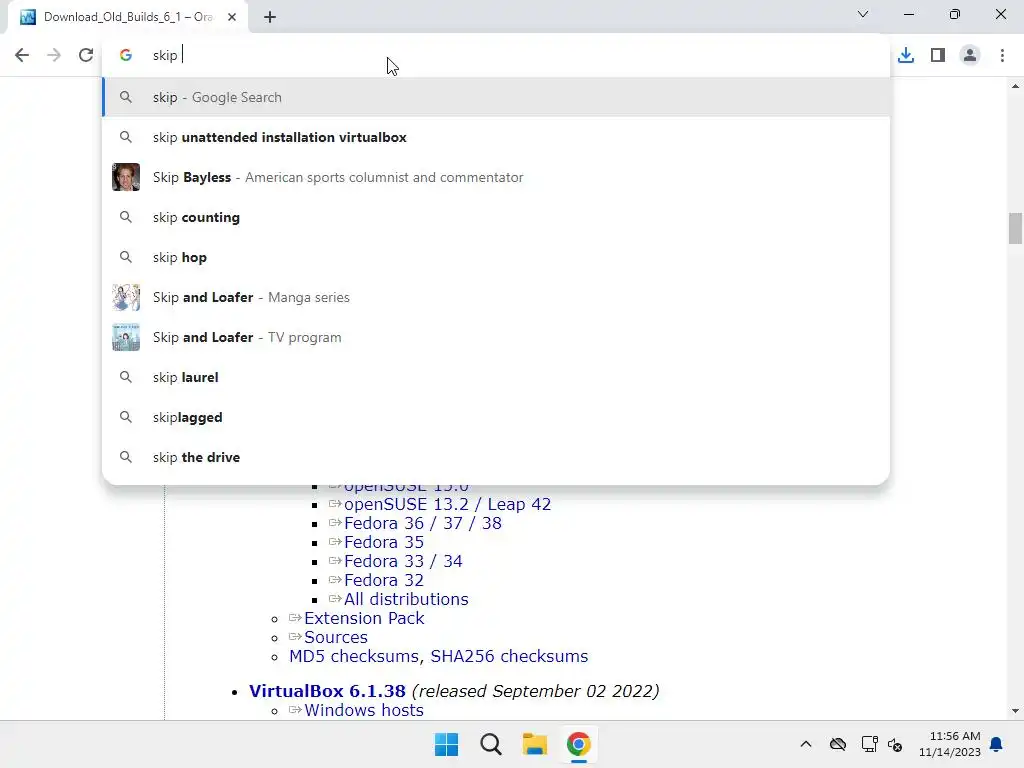Open the notification bell icon

click(997, 744)
